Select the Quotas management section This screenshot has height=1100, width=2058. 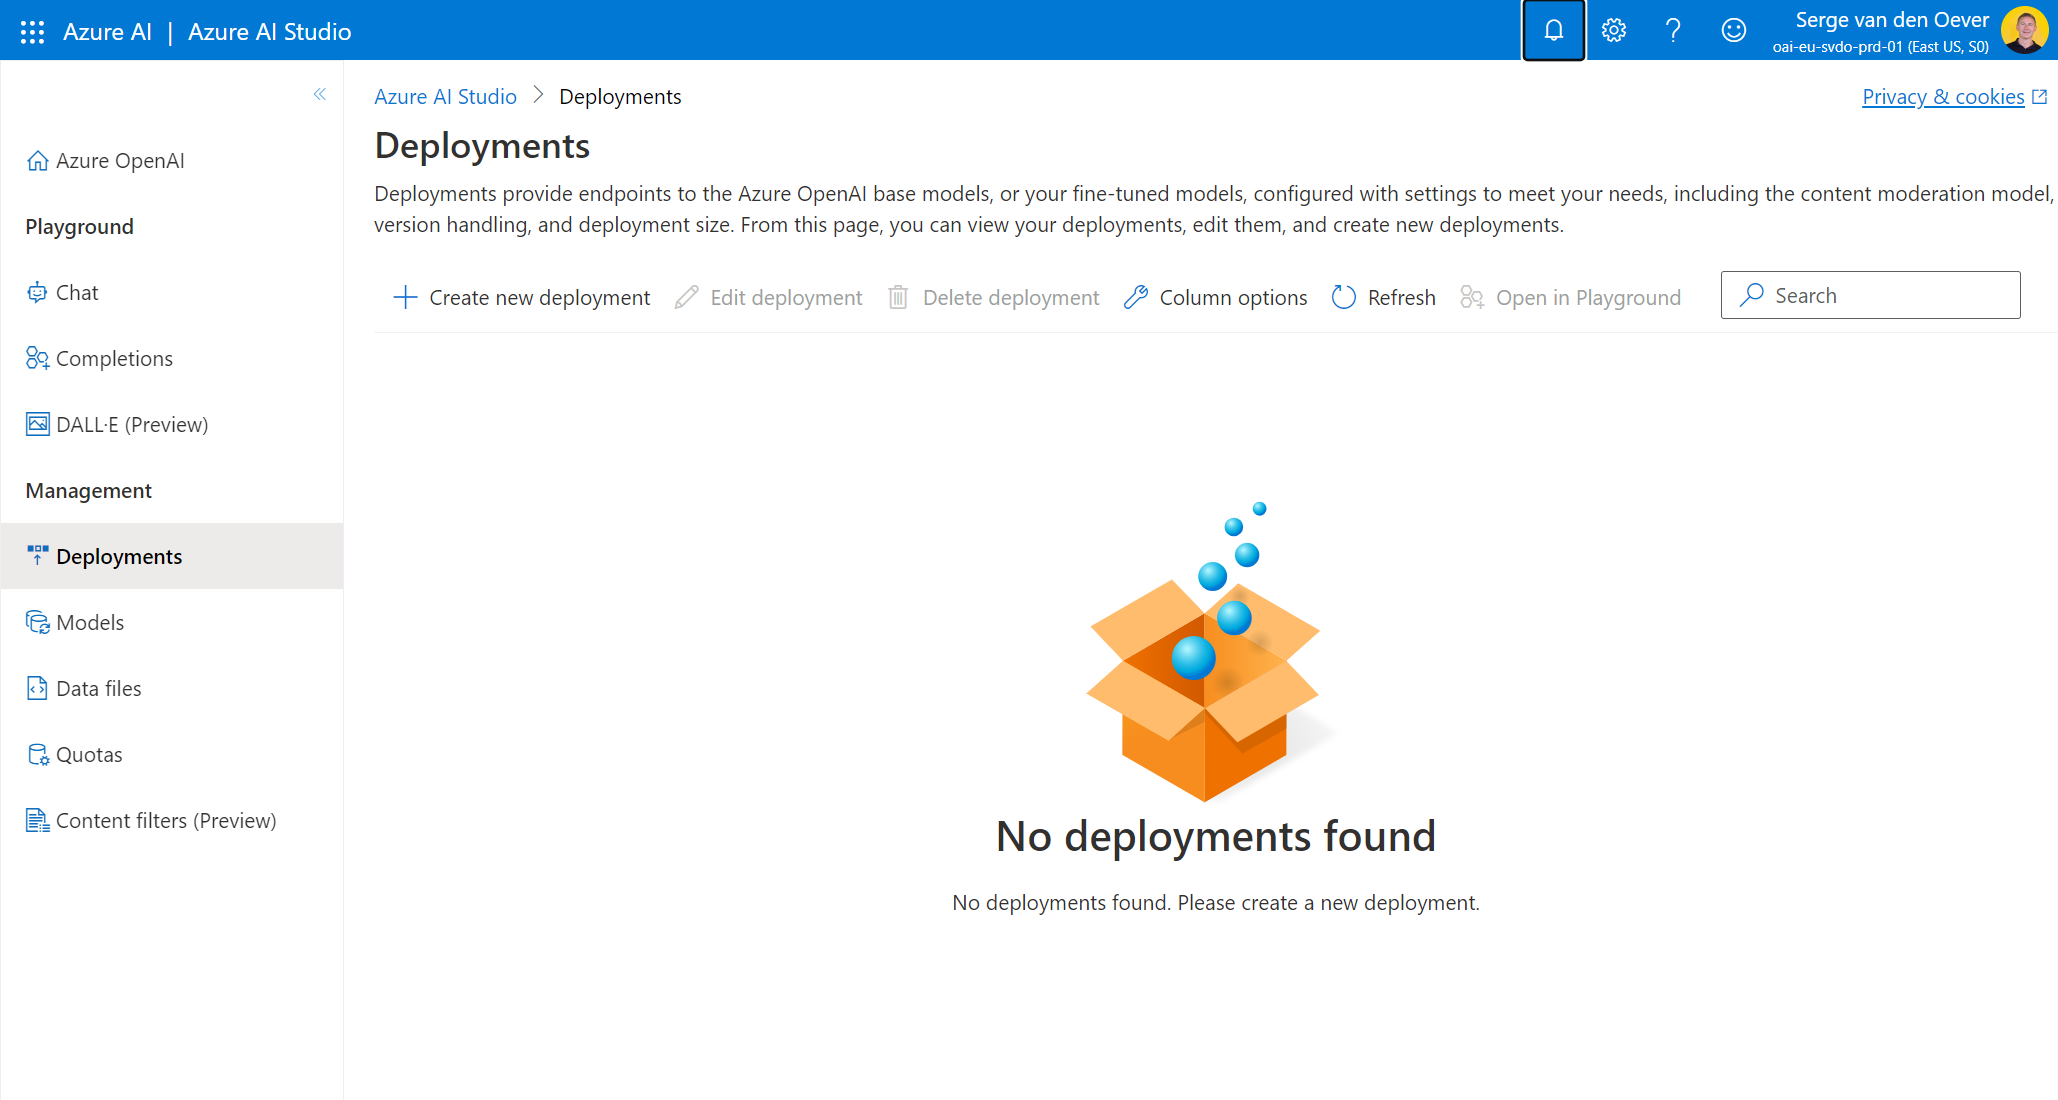tap(88, 754)
